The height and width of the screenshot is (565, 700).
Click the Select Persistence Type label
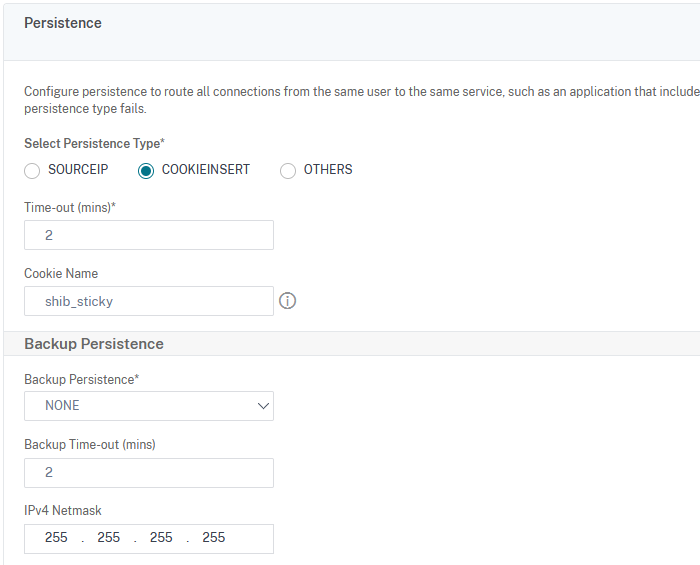tap(94, 144)
